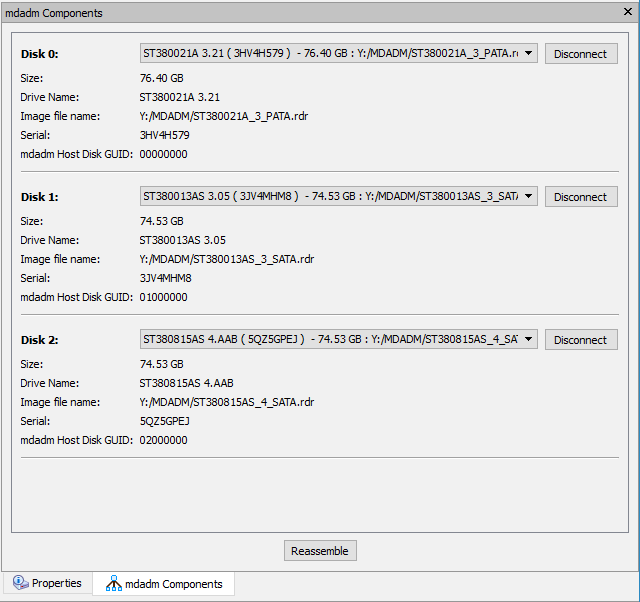The width and height of the screenshot is (640, 602).
Task: Click drive name ST380815AS 4.AAB
Action: 187,383
